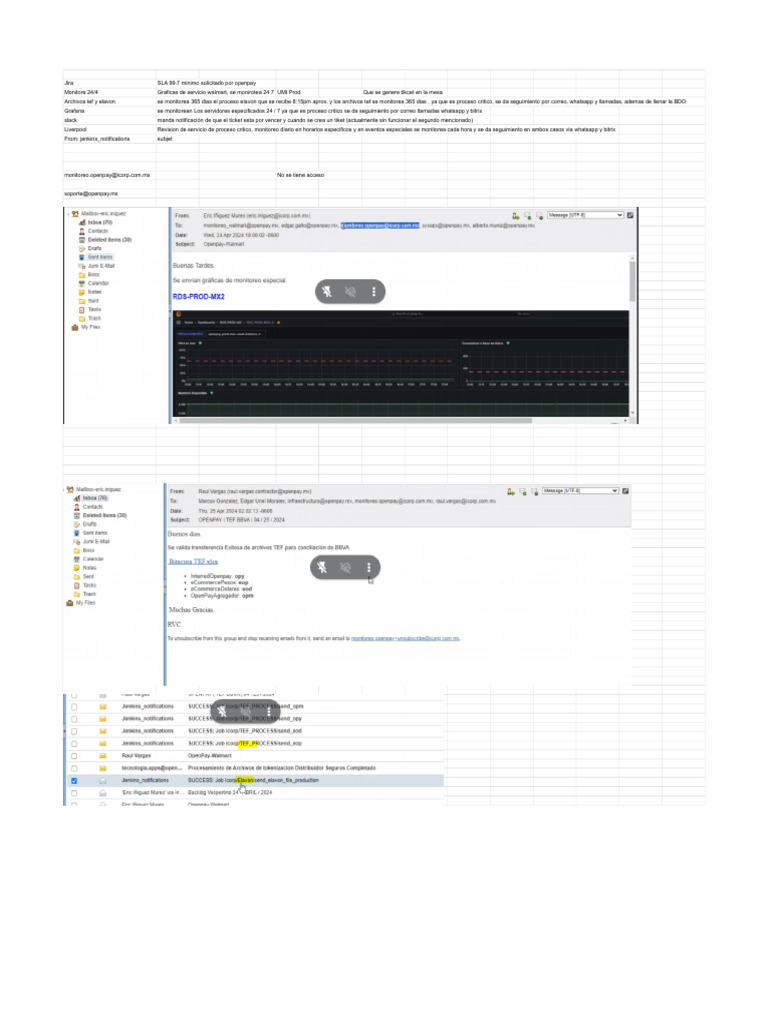Click pin-off icon on overlay in TEF BBVA email
The width and height of the screenshot is (768, 1024).
[x=322, y=568]
